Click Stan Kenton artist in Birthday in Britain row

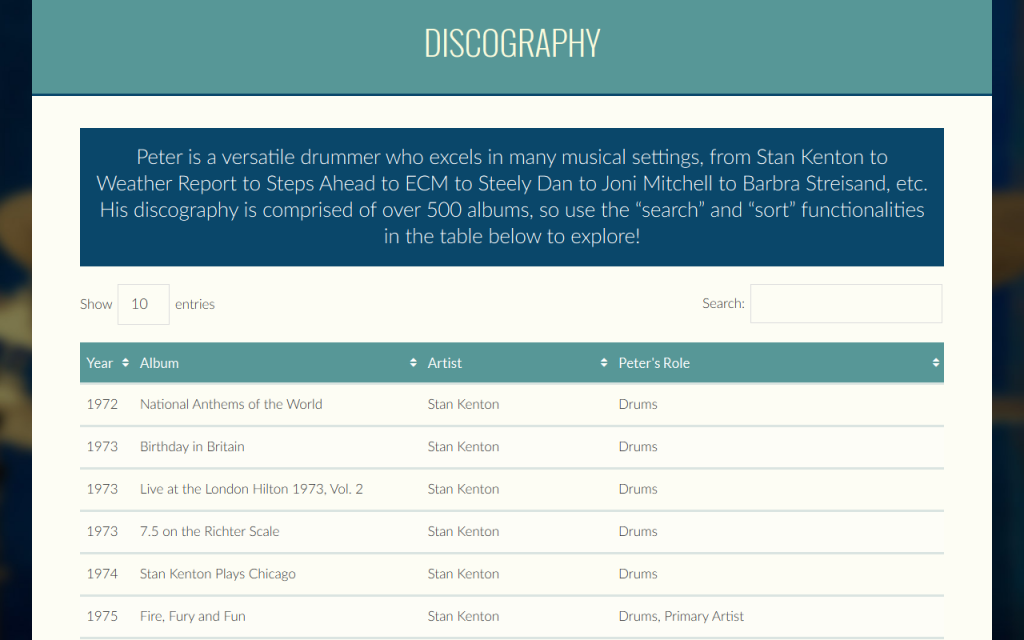pyautogui.click(x=464, y=447)
